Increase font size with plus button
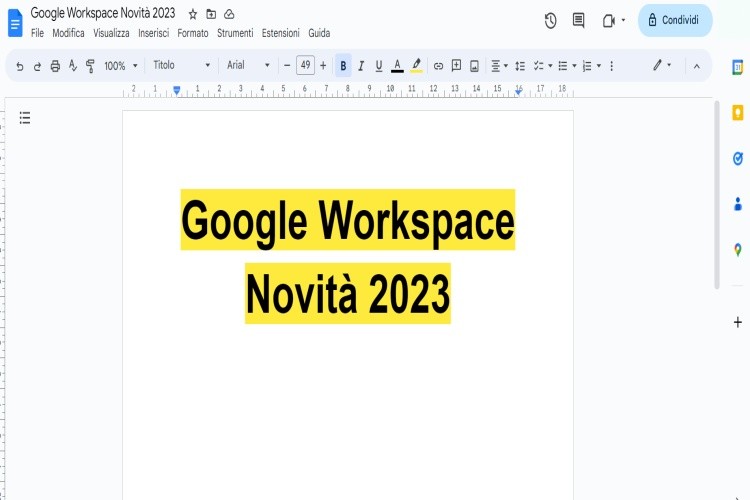This screenshot has width=750, height=500. [x=323, y=66]
